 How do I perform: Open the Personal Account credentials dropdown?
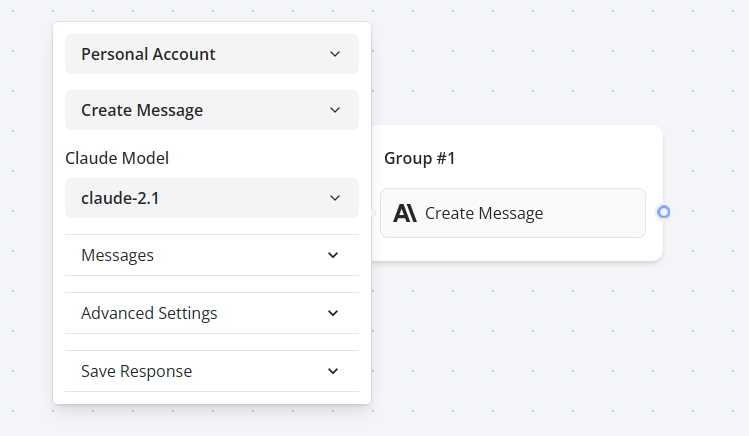point(200,54)
